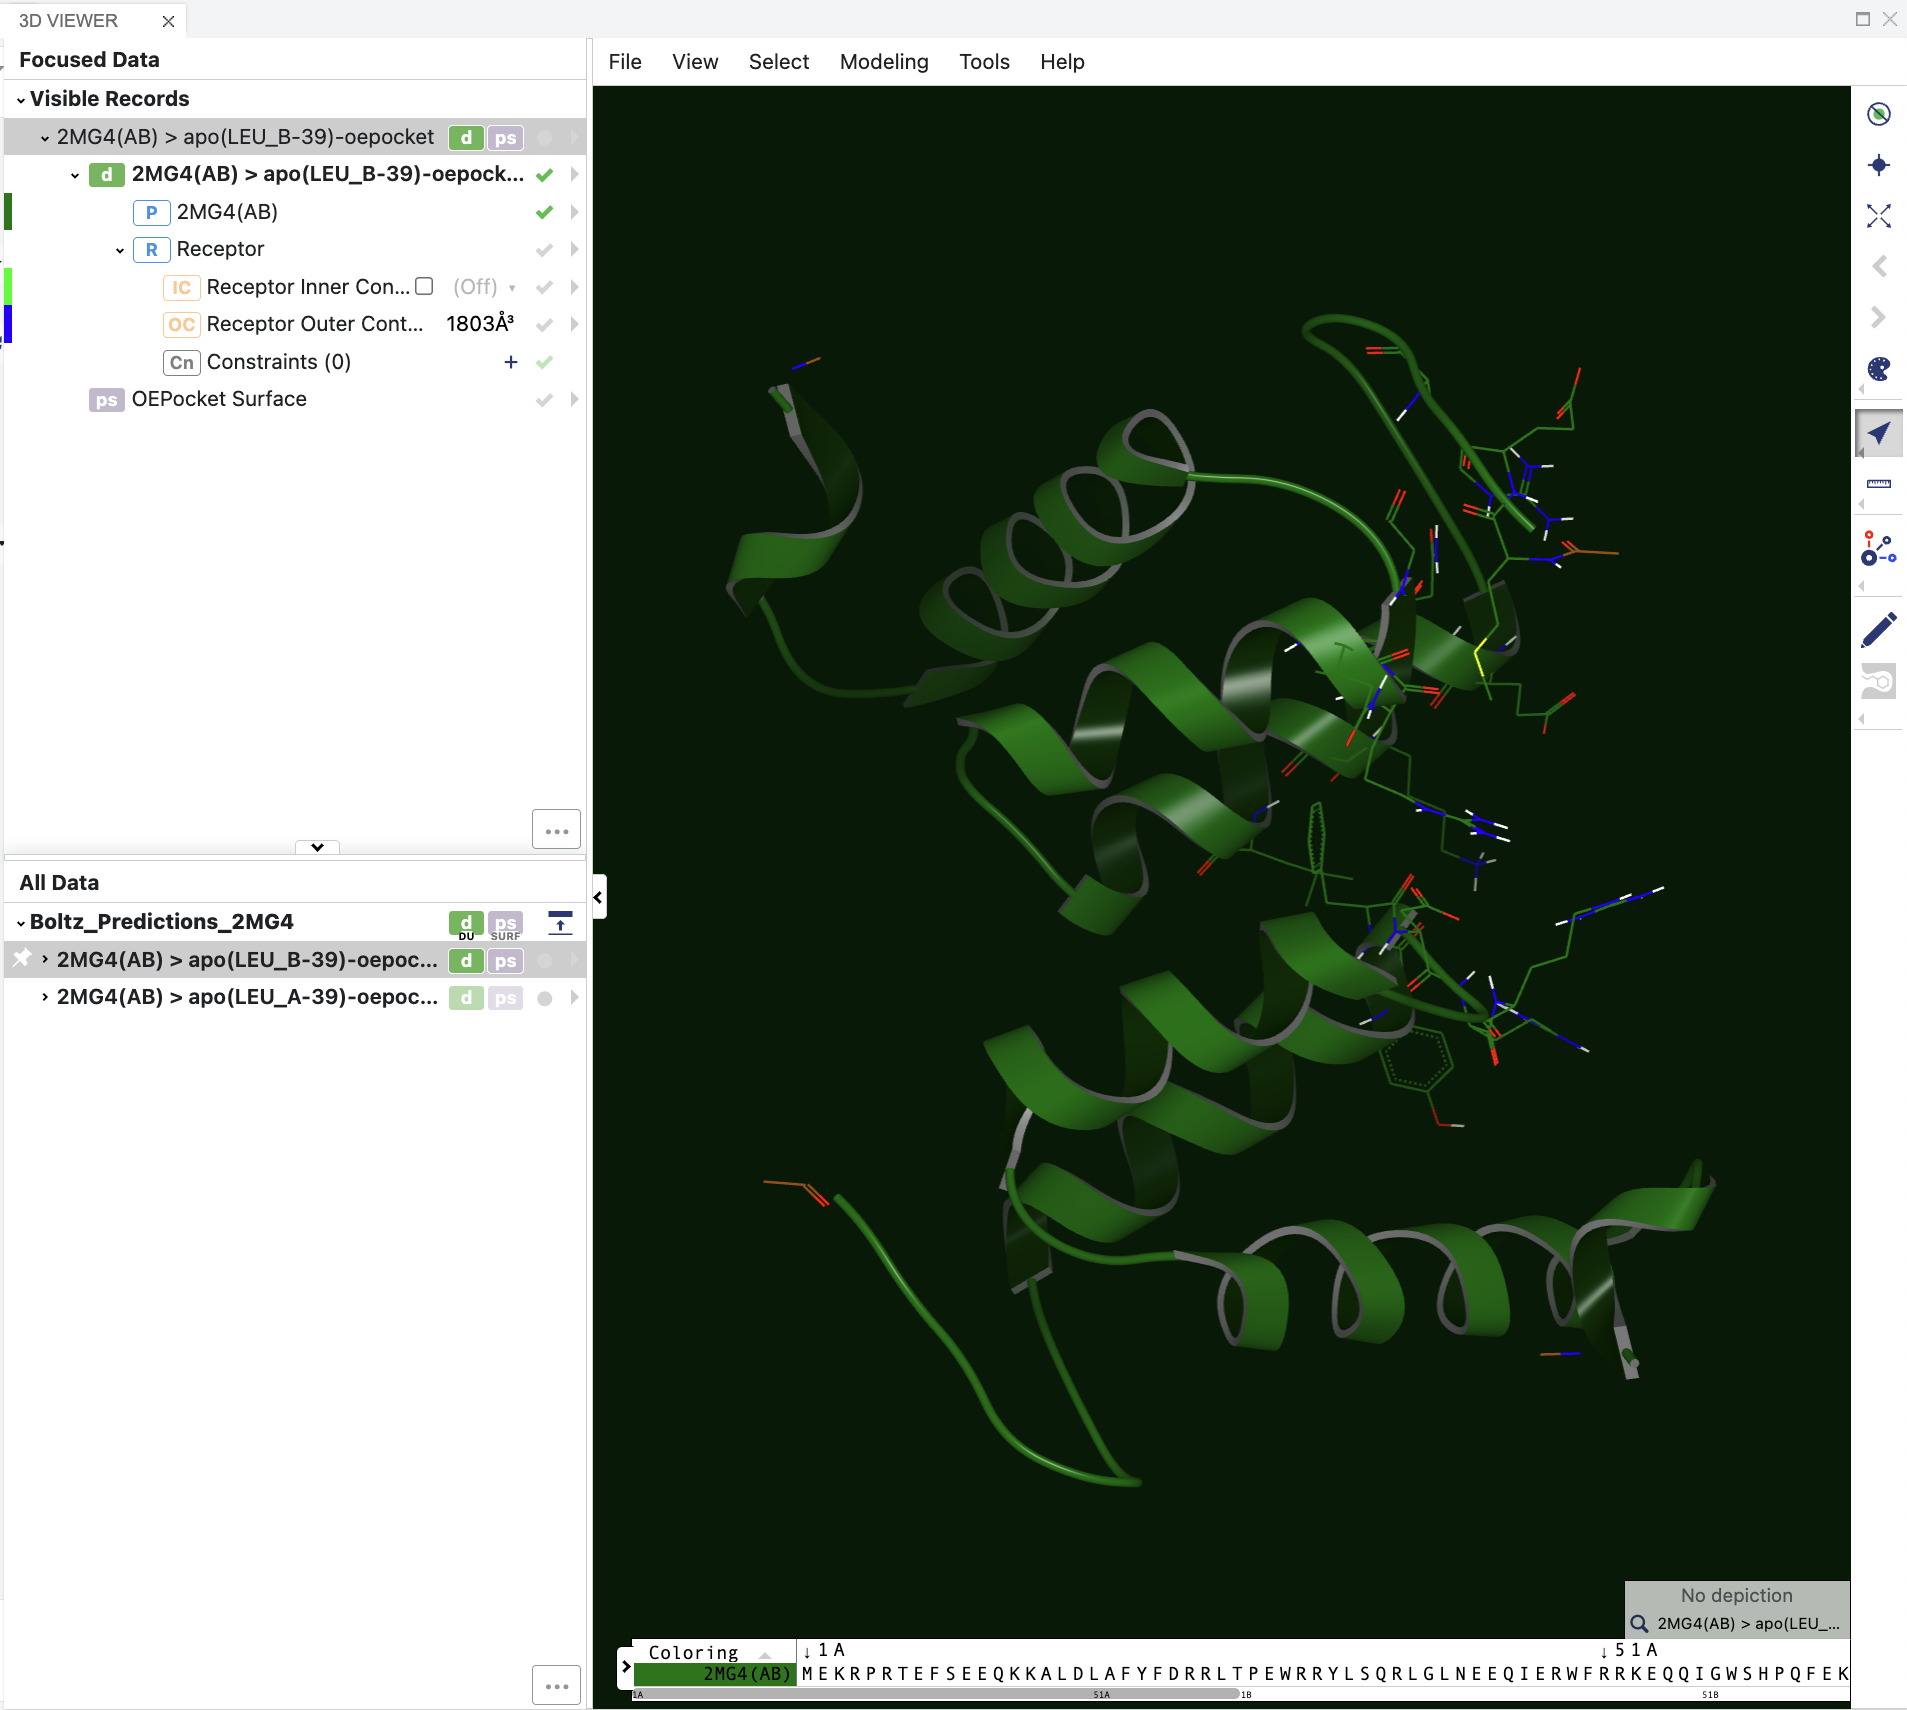1907x1710 pixels.
Task: Open the ruler measurement tool
Action: click(1879, 485)
